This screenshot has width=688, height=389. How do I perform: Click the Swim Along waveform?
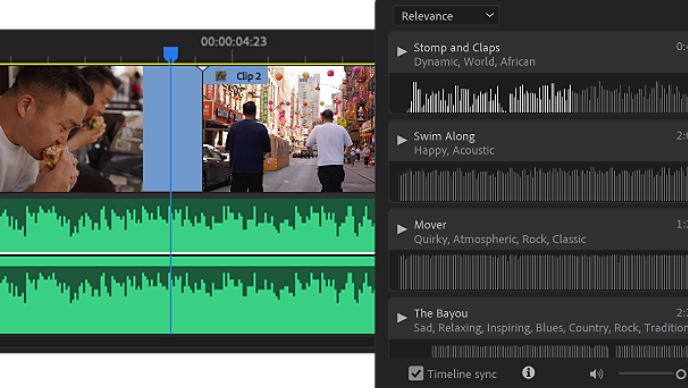538,182
